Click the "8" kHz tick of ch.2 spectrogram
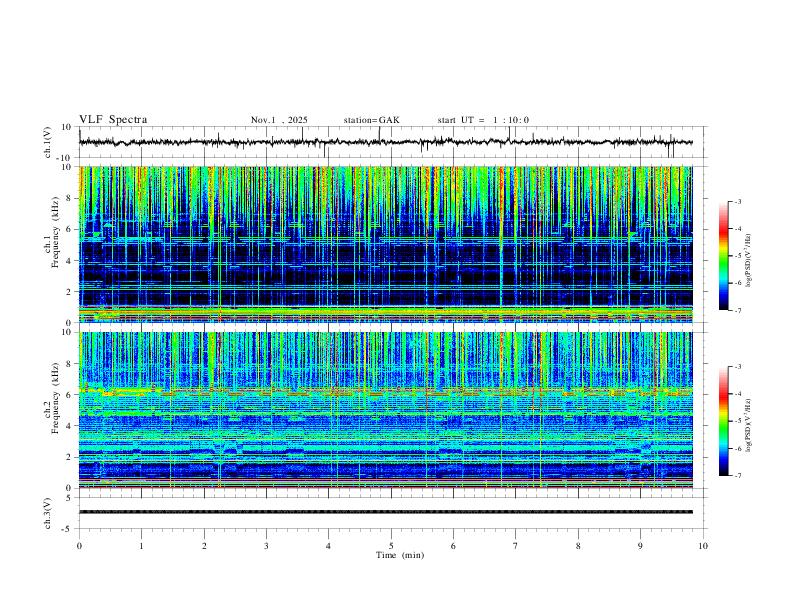Image resolution: width=792 pixels, height=612 pixels. (70, 363)
